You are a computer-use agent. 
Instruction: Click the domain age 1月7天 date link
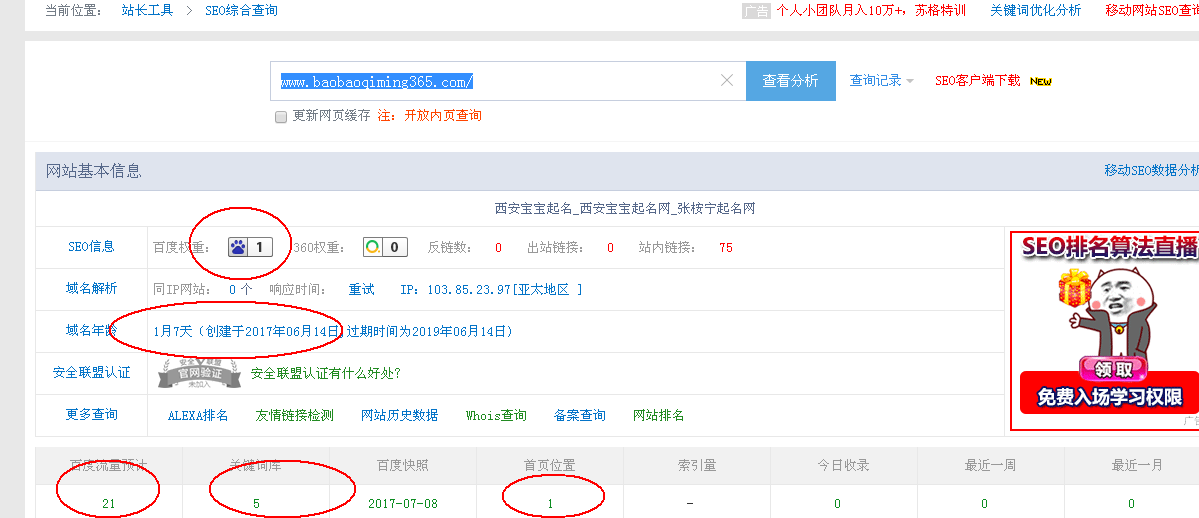click(x=333, y=331)
